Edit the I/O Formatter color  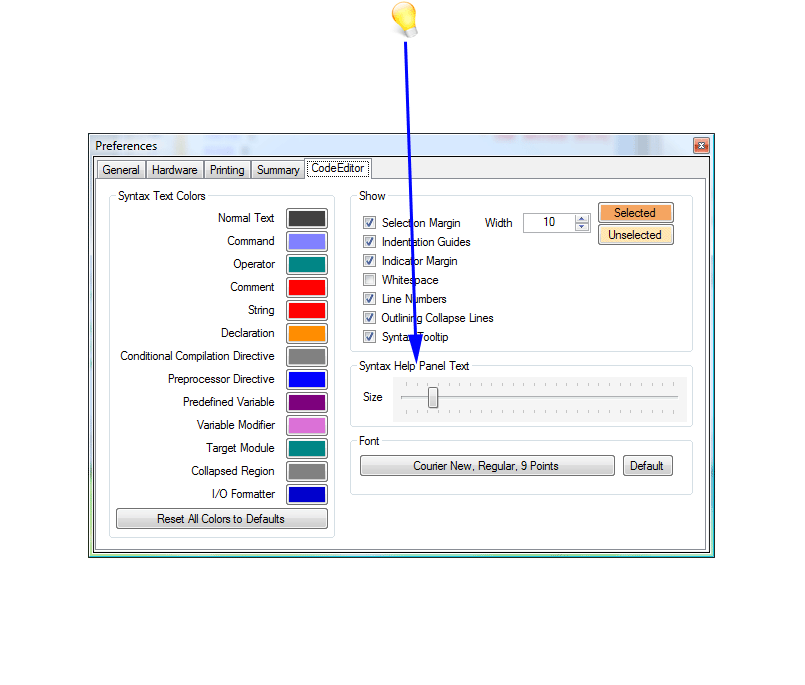point(307,494)
